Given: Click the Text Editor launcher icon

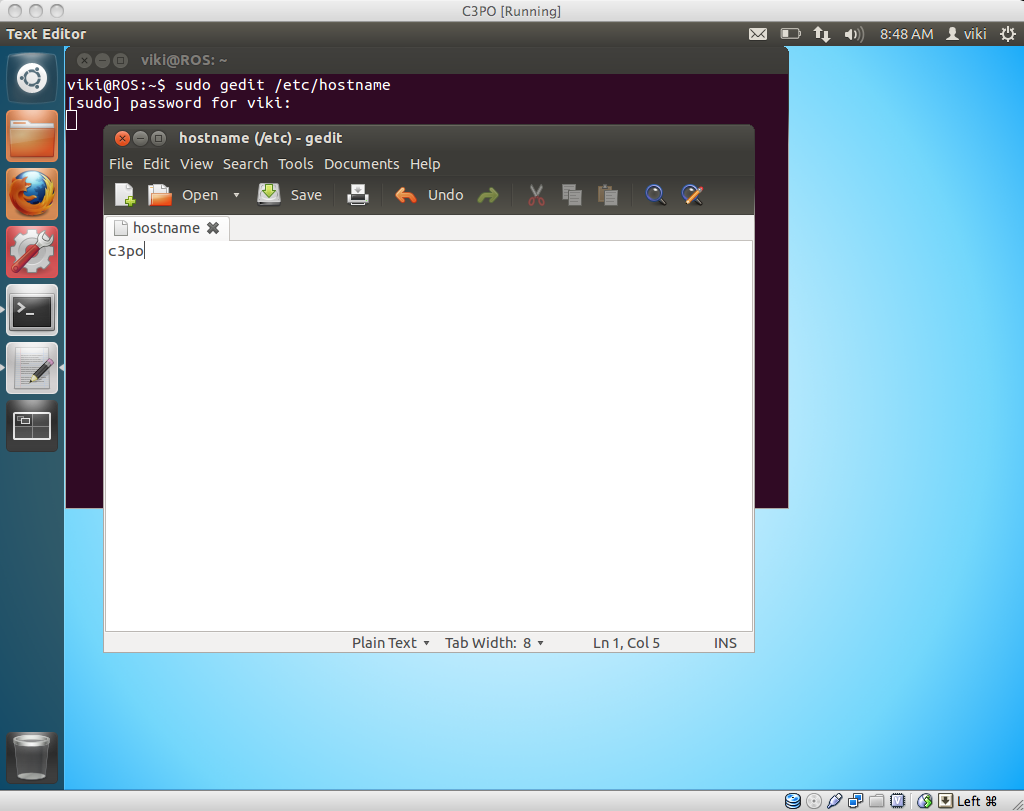Looking at the screenshot, I should click(32, 368).
